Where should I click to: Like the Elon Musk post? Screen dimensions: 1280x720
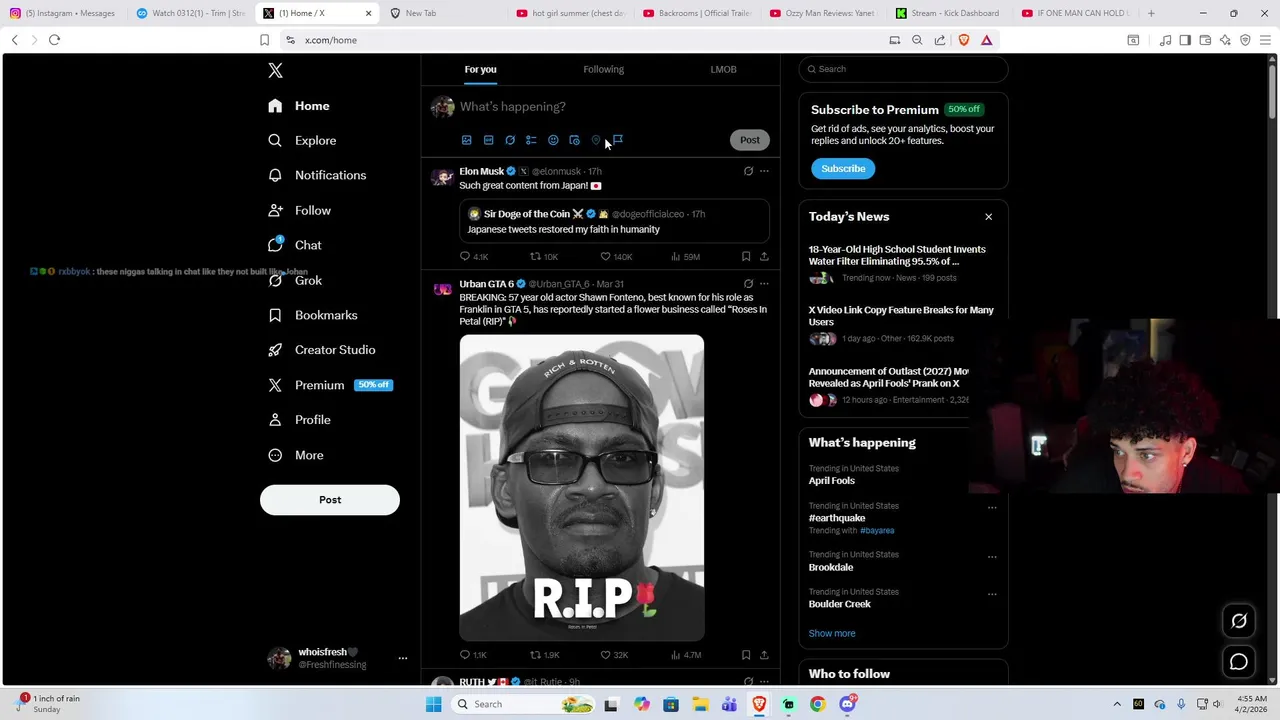(x=616, y=257)
